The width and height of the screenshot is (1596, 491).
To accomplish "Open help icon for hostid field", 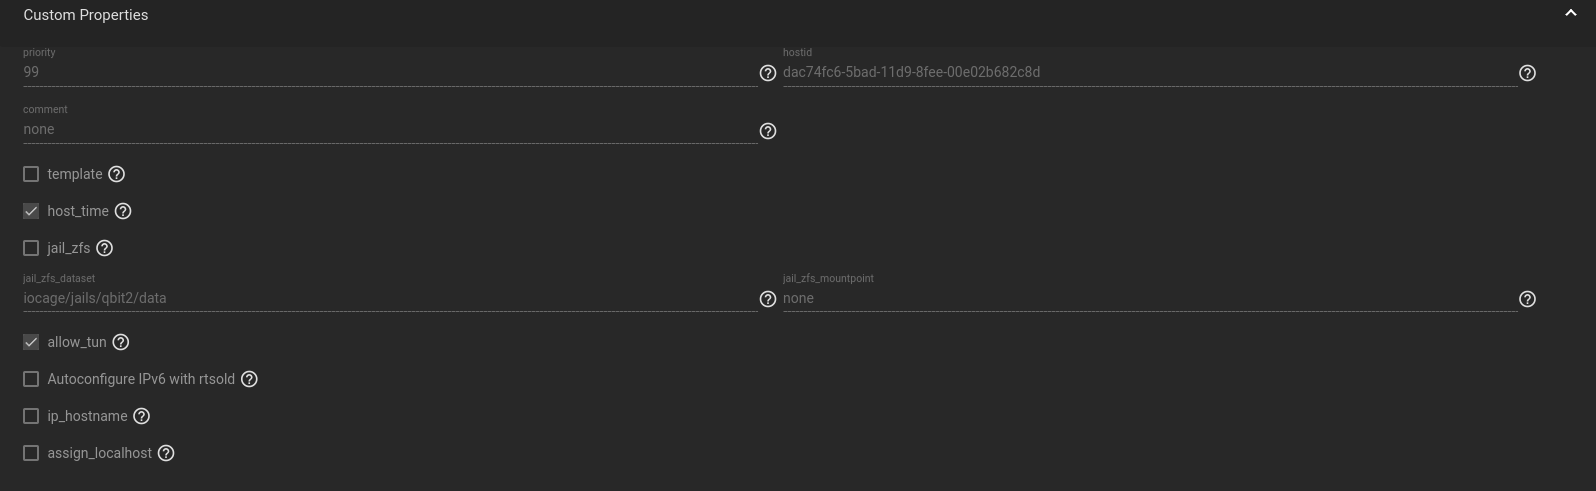I will tap(1527, 73).
